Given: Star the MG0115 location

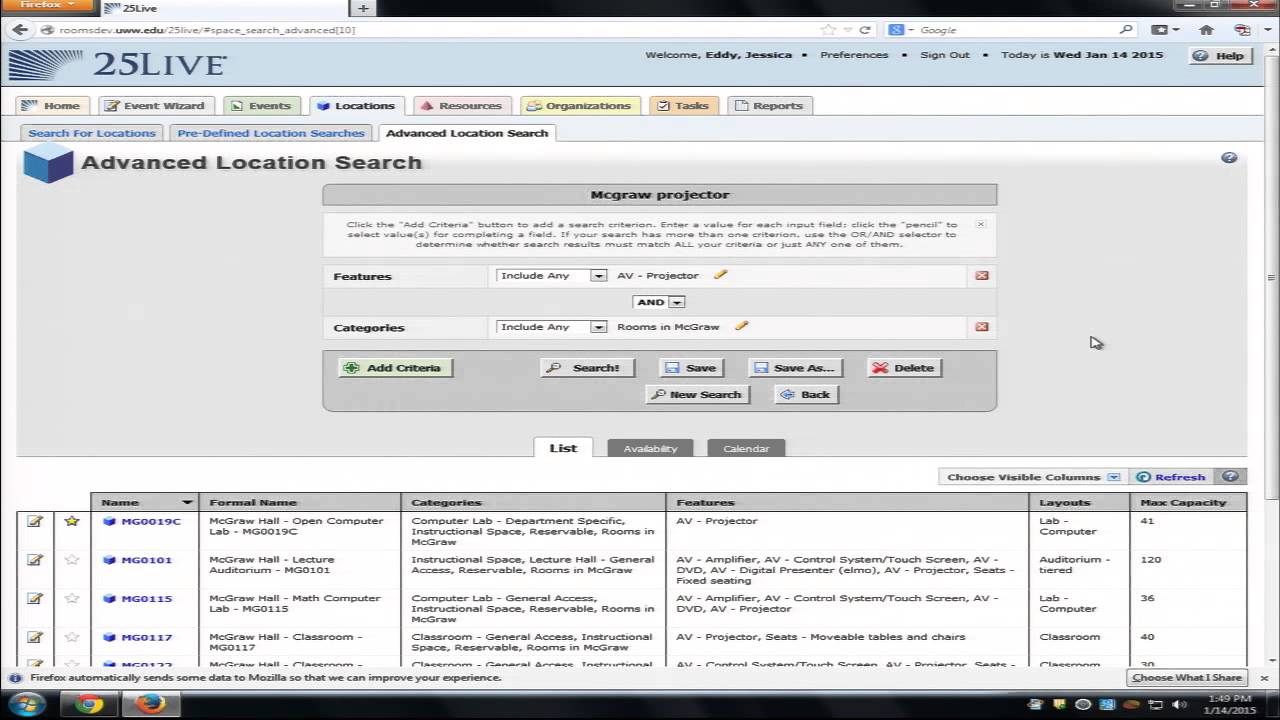Looking at the screenshot, I should [x=71, y=599].
